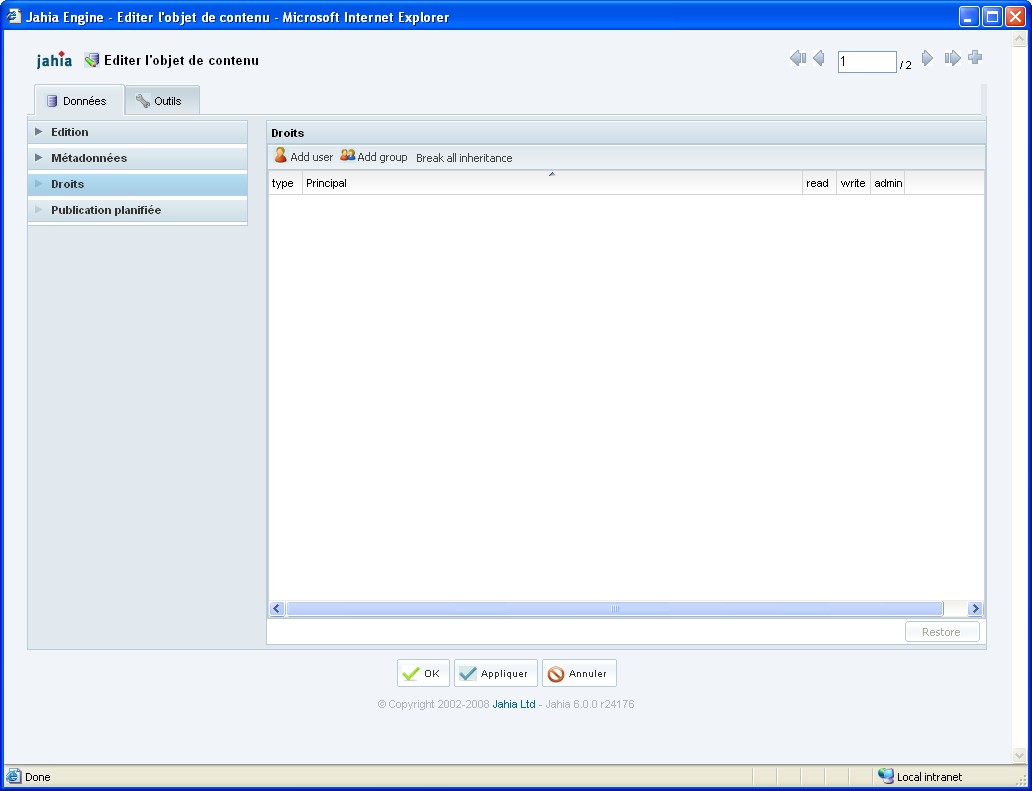This screenshot has width=1032, height=791.
Task: Click the IE status bar page icon
Action: point(13,777)
